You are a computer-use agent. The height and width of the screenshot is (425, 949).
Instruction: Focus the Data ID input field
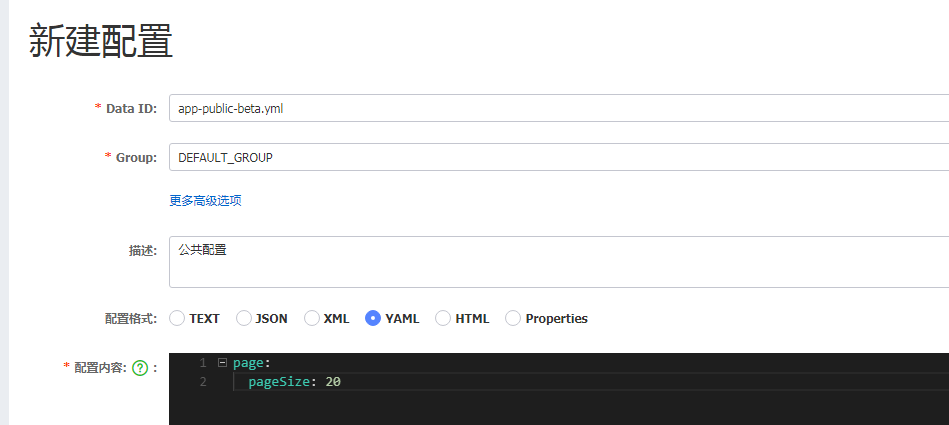click(x=559, y=108)
